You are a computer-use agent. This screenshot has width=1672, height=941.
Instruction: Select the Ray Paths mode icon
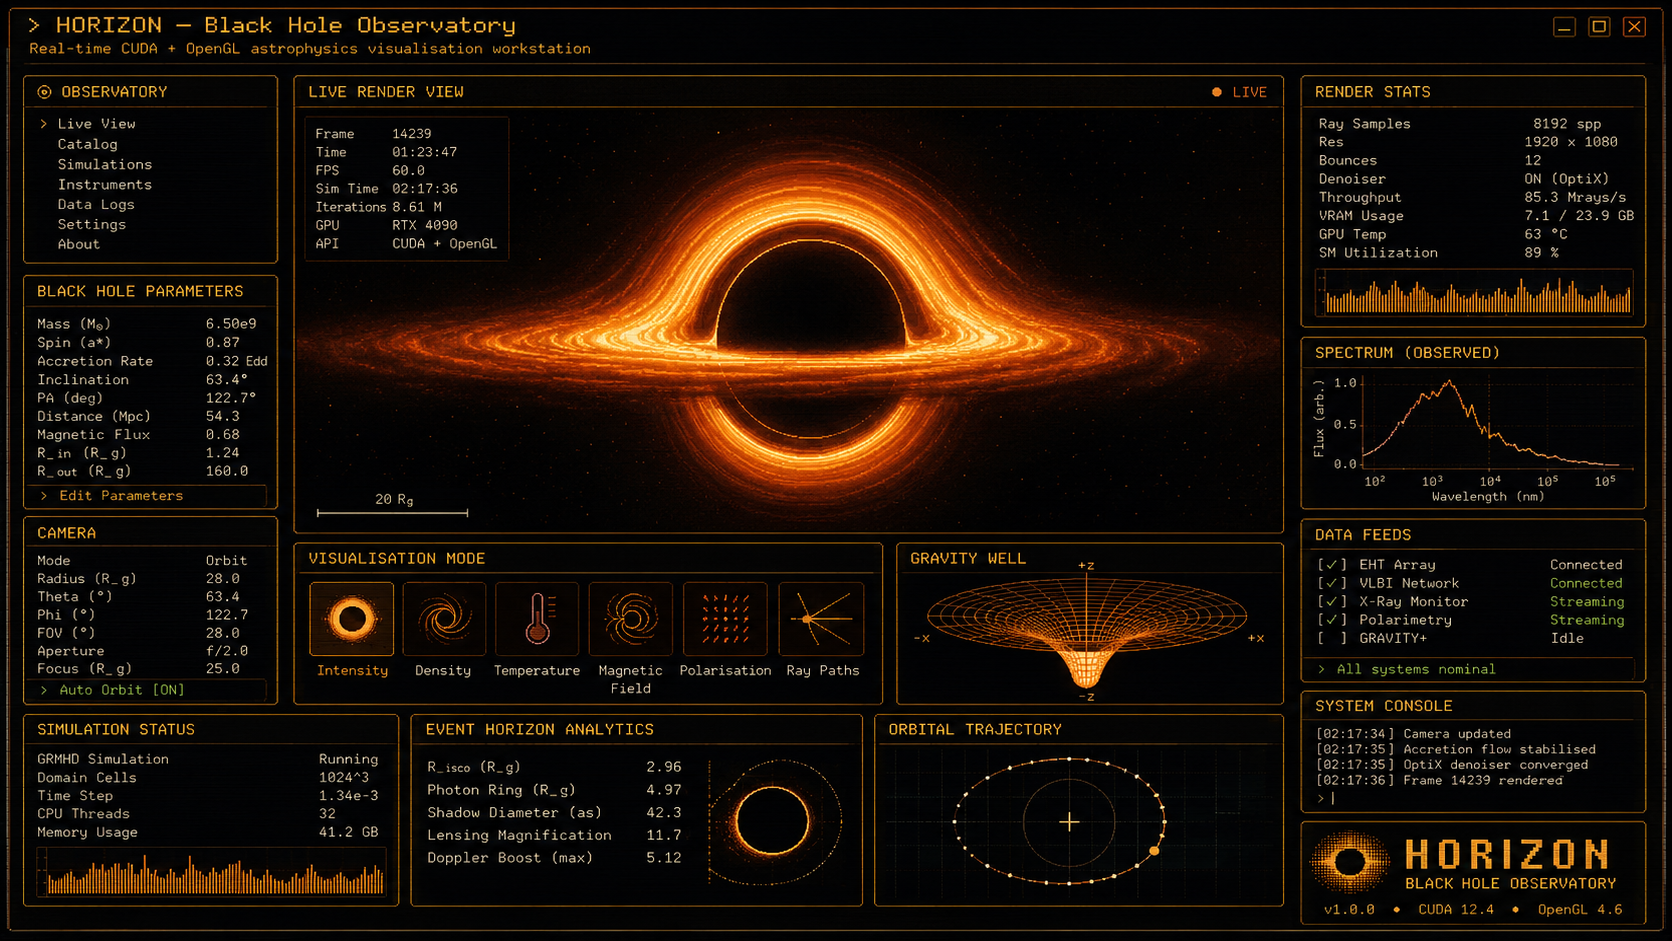(x=821, y=619)
